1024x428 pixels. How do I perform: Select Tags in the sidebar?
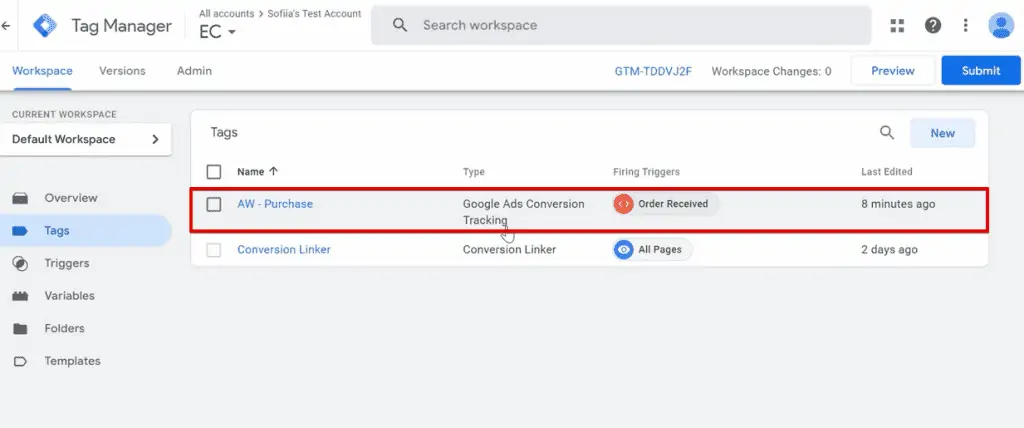pos(86,231)
